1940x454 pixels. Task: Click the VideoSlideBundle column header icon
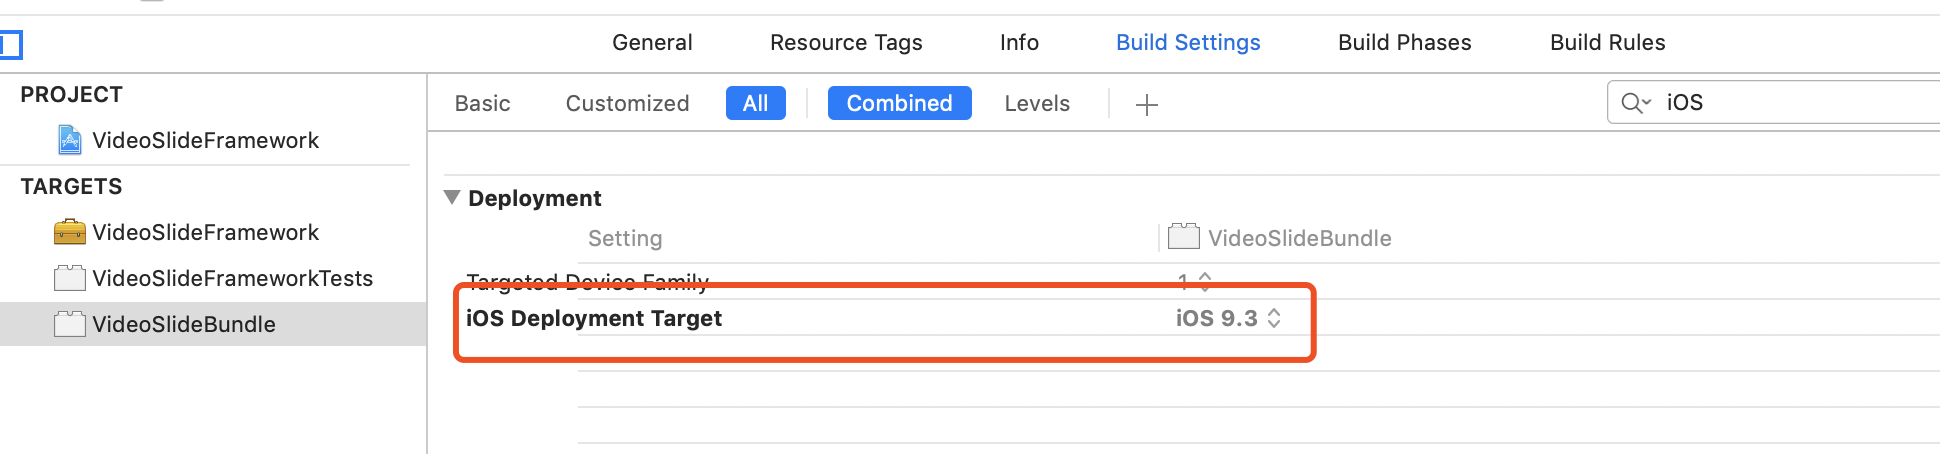1184,237
